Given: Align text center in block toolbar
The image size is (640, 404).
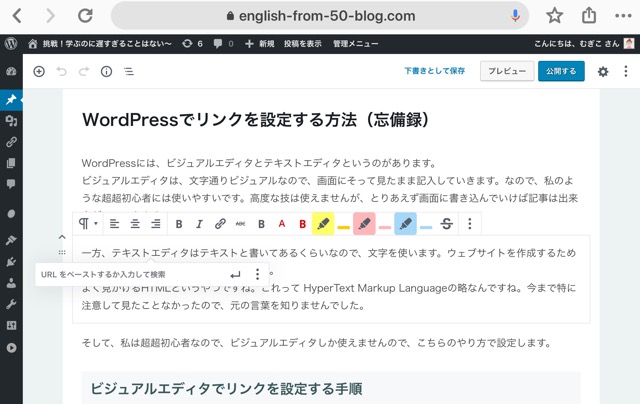Looking at the screenshot, I should [x=135, y=224].
